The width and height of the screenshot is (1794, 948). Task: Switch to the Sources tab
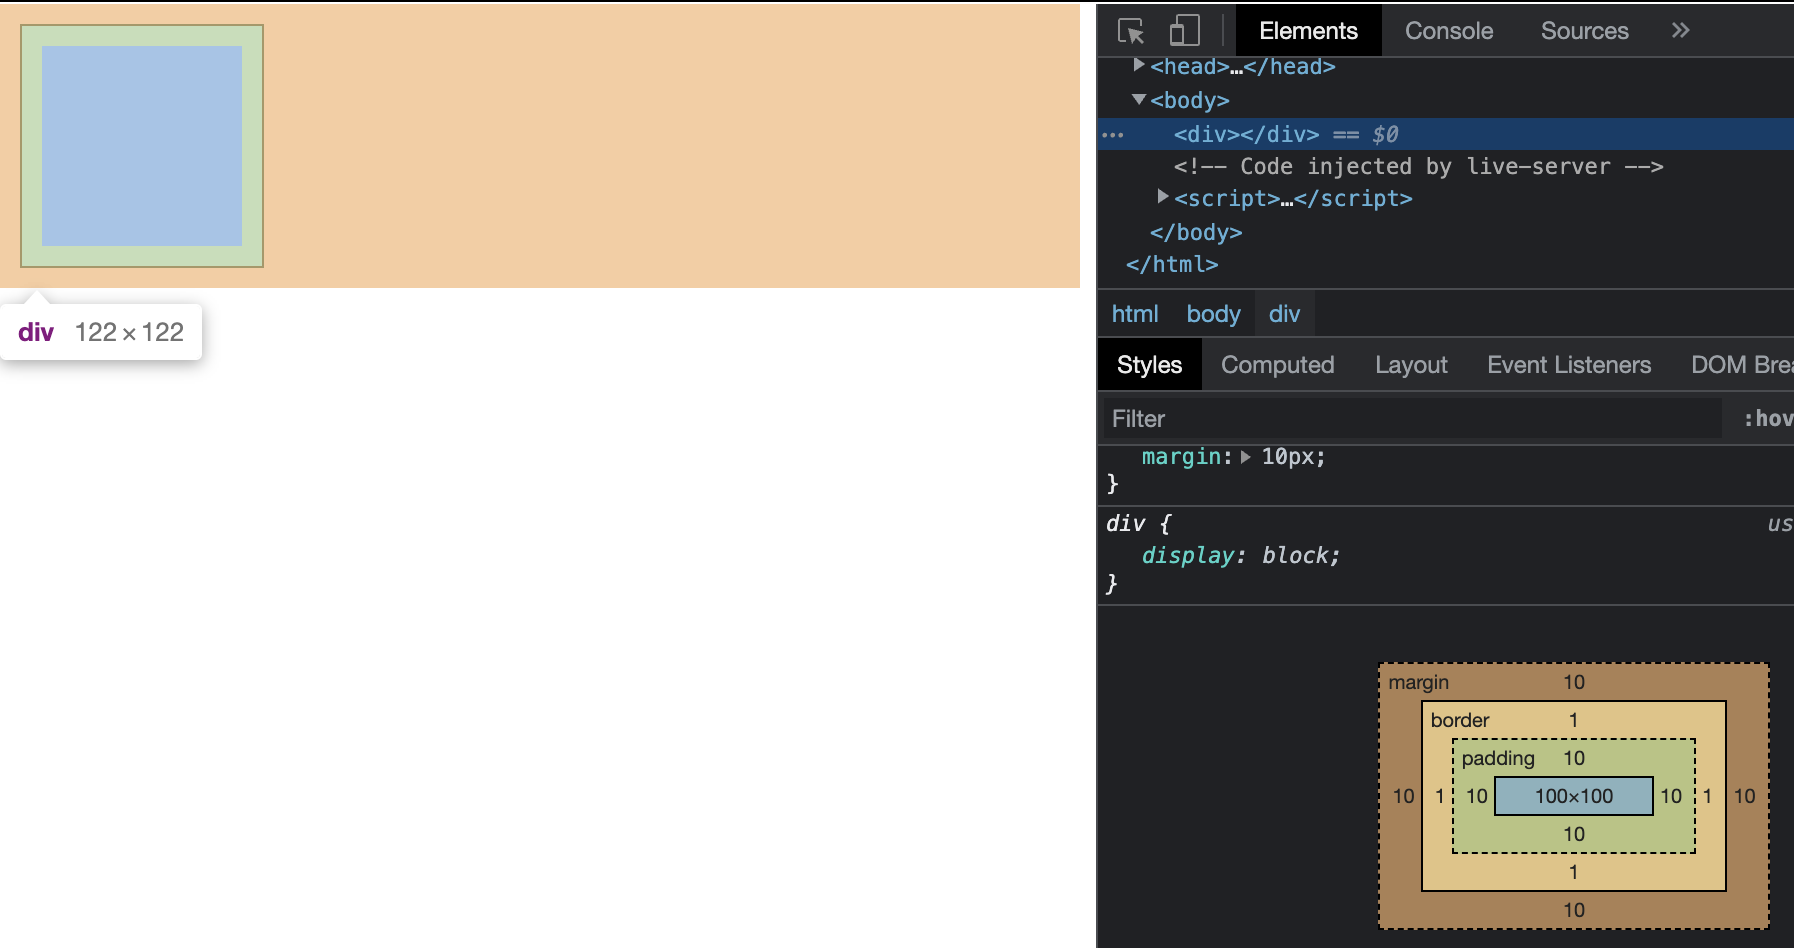point(1584,31)
